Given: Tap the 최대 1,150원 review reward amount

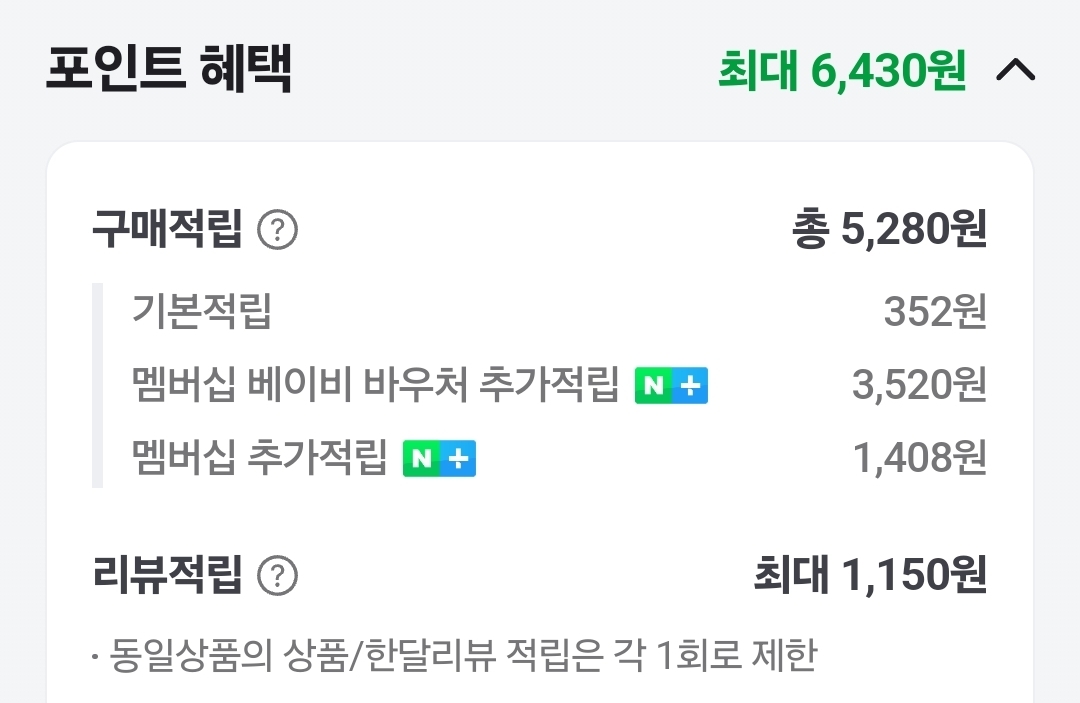Looking at the screenshot, I should pos(870,575).
